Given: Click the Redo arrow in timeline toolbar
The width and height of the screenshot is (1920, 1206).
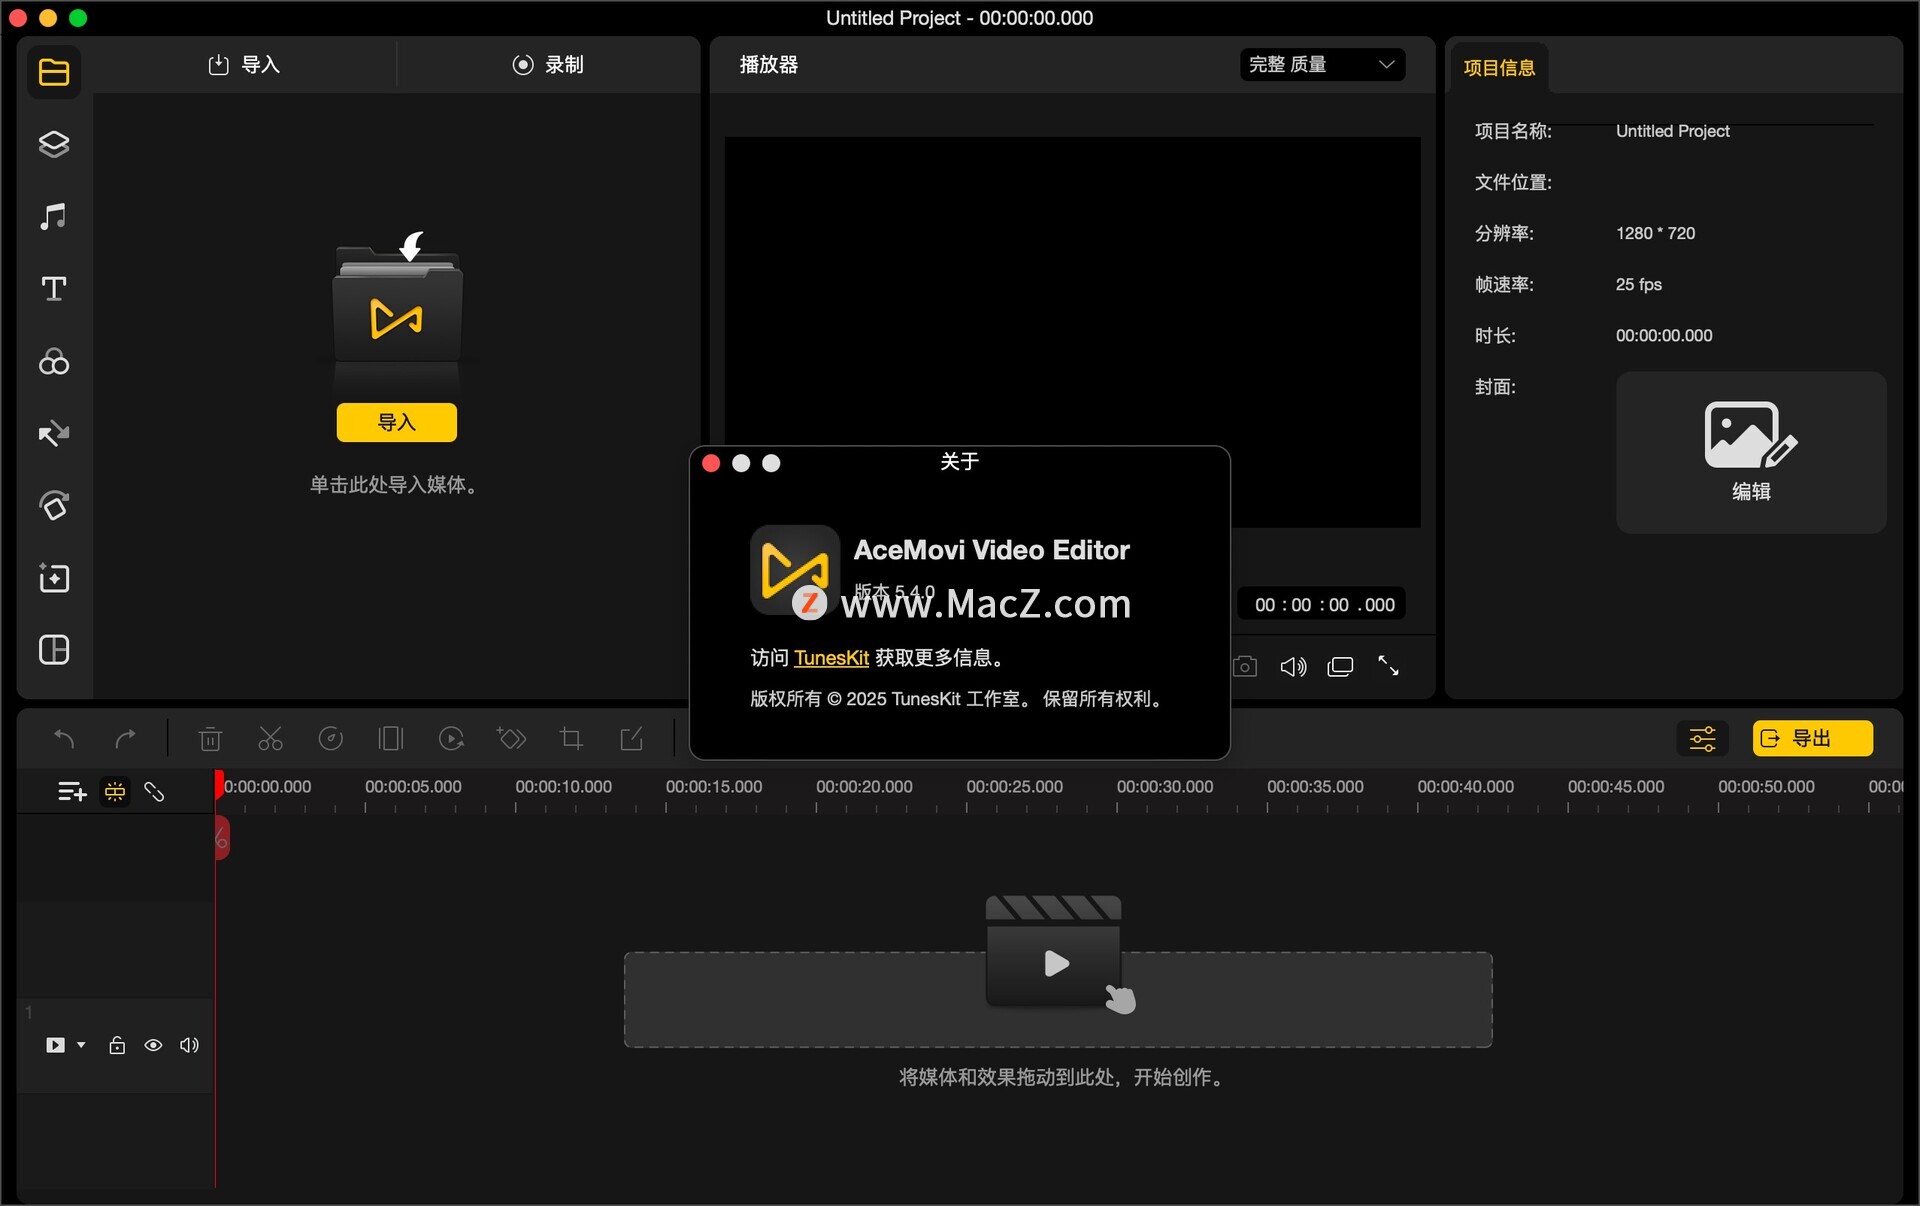Looking at the screenshot, I should point(125,739).
